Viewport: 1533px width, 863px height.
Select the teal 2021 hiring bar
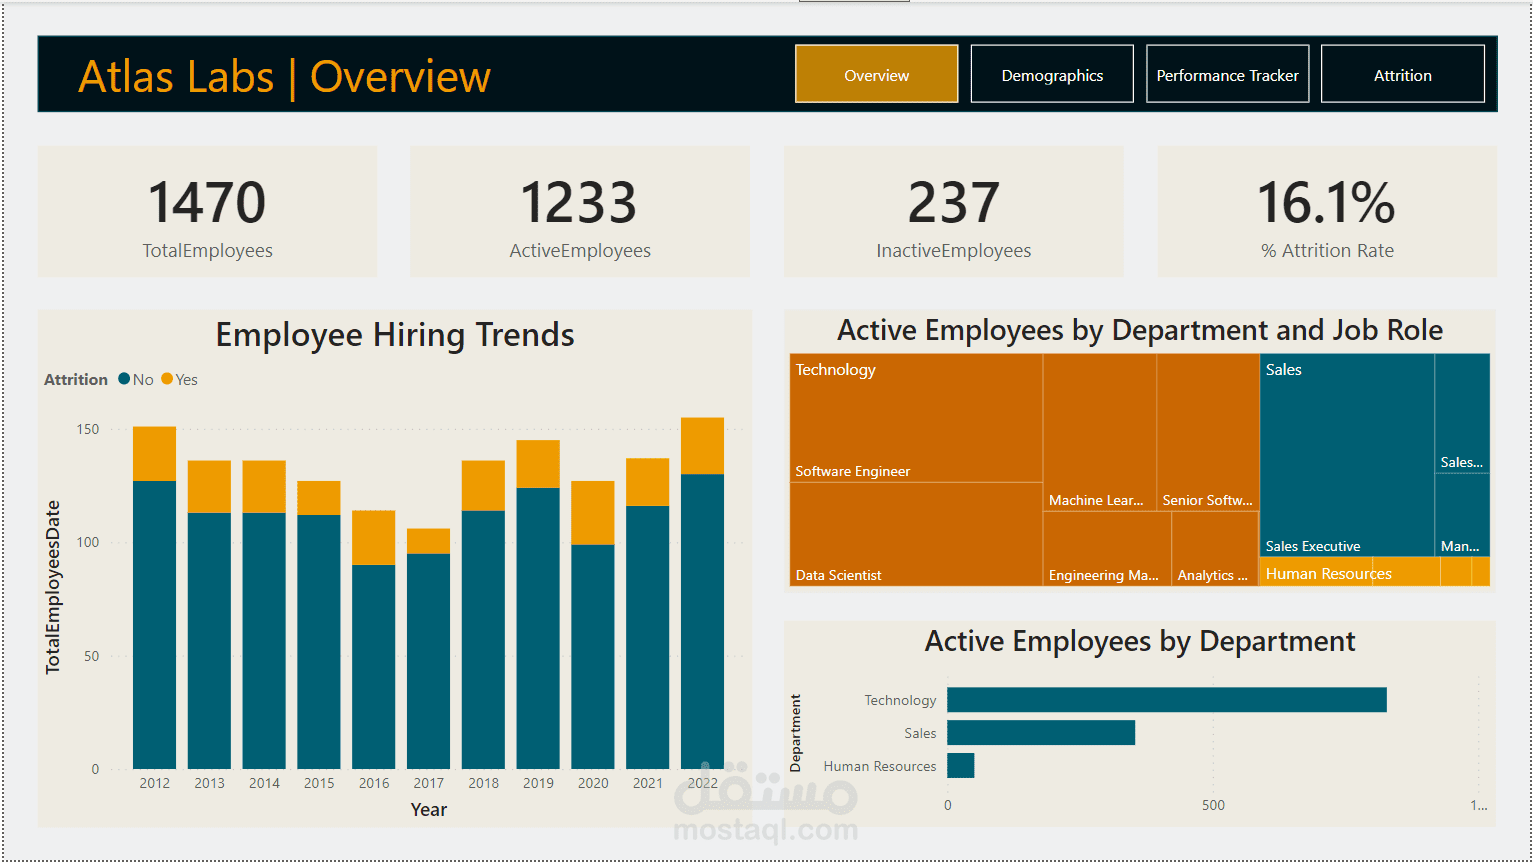(x=648, y=637)
